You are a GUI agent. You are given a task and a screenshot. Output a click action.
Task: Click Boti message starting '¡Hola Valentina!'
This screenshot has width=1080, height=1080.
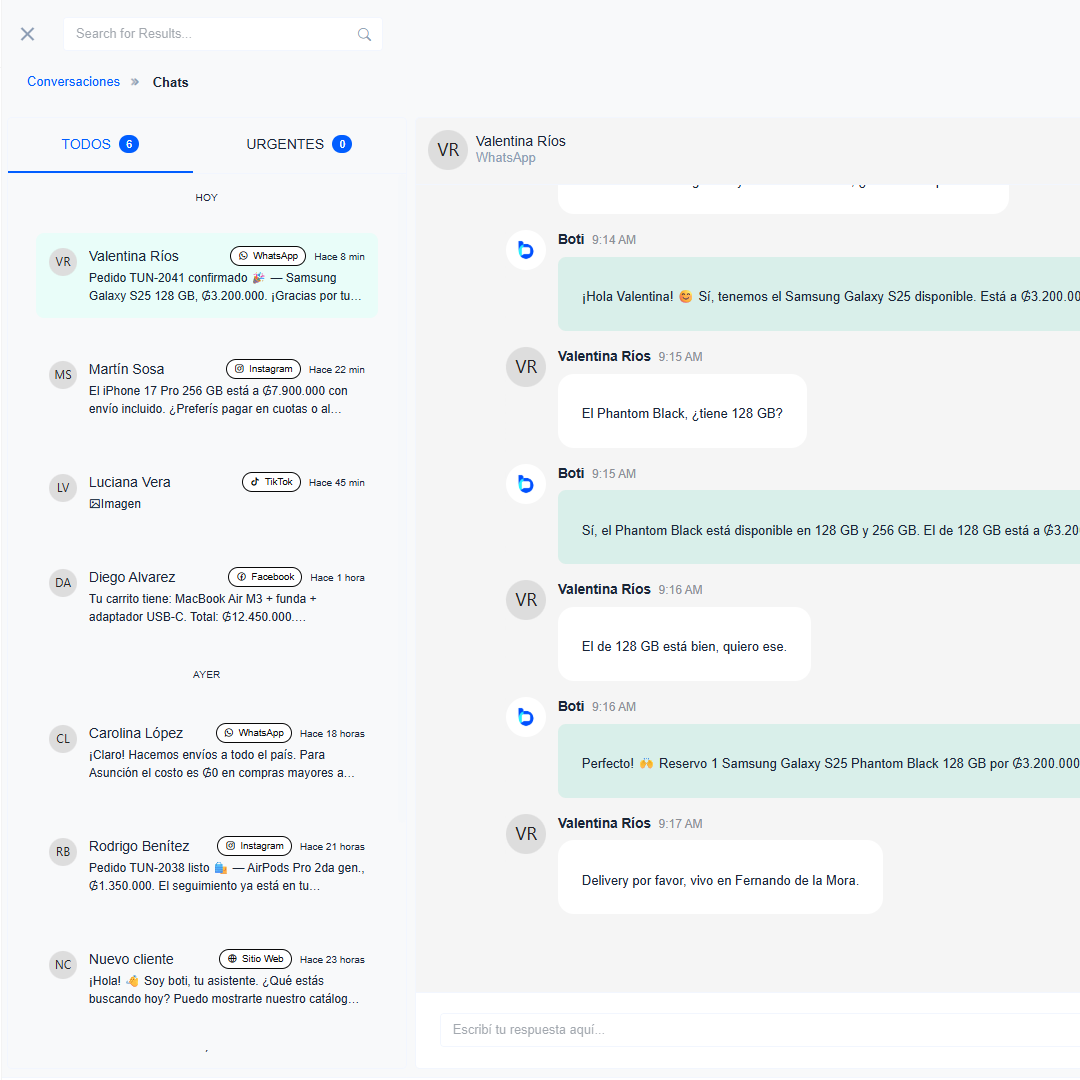click(819, 294)
